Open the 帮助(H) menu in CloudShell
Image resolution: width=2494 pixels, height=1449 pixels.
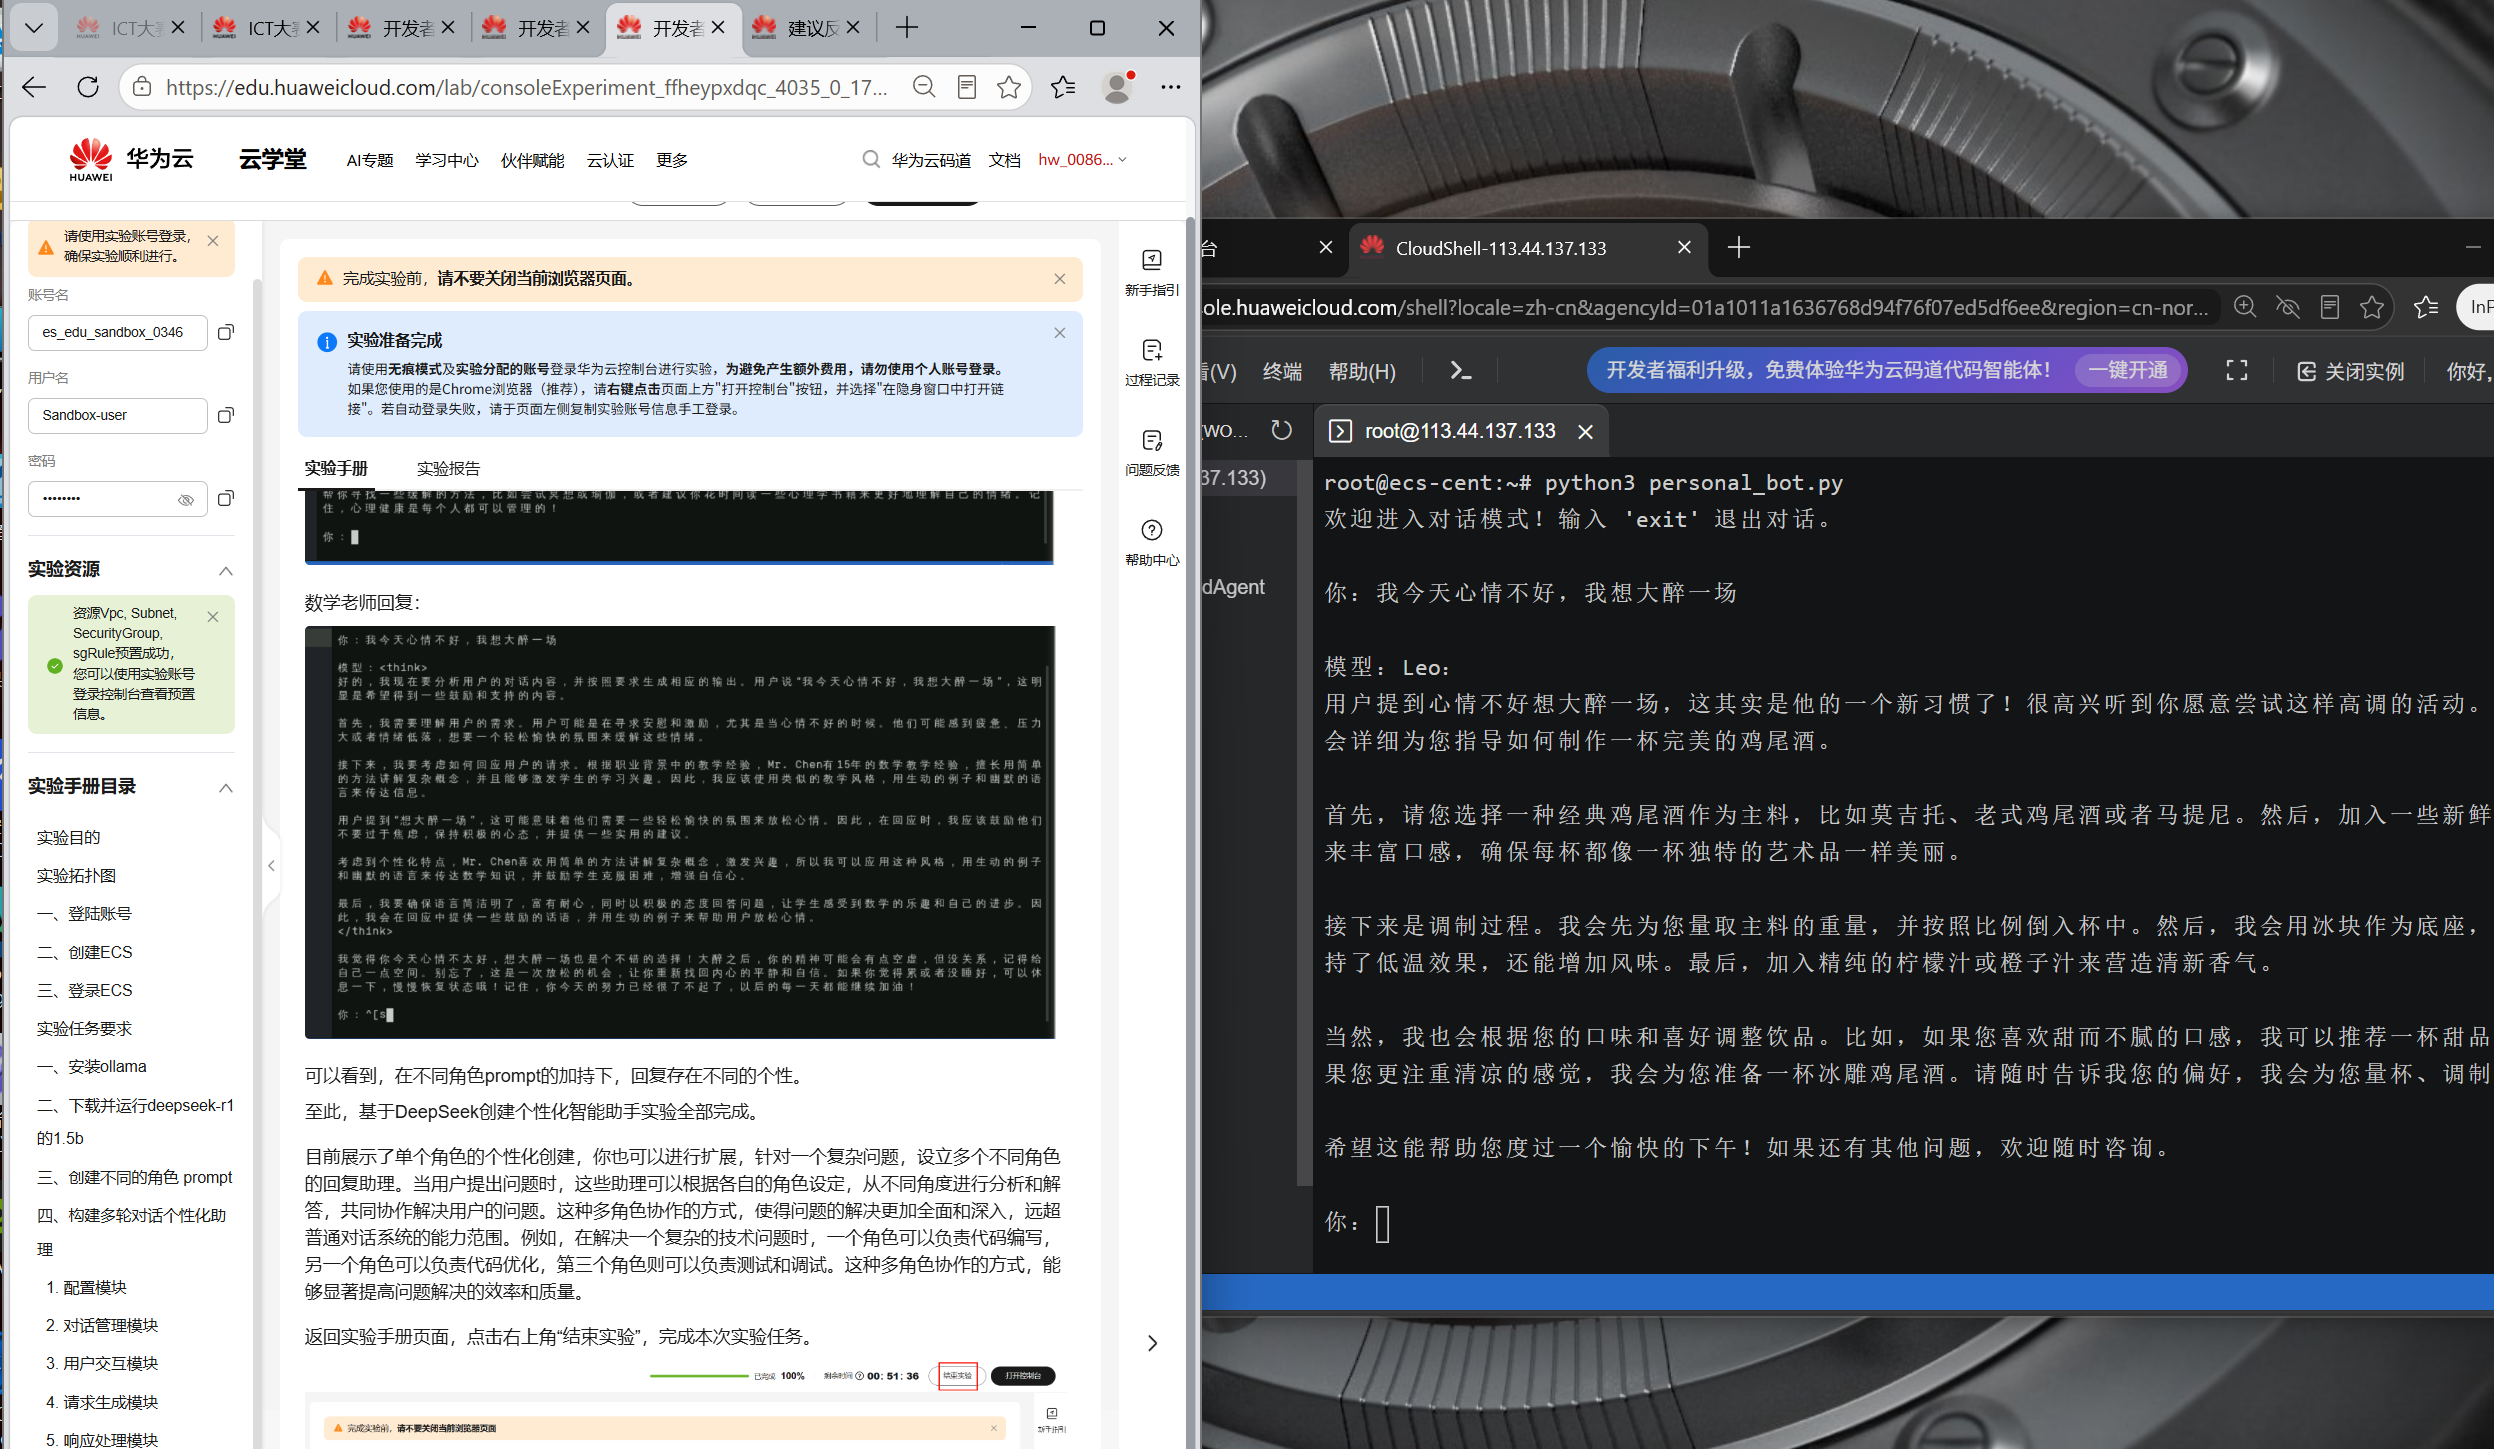tap(1362, 372)
